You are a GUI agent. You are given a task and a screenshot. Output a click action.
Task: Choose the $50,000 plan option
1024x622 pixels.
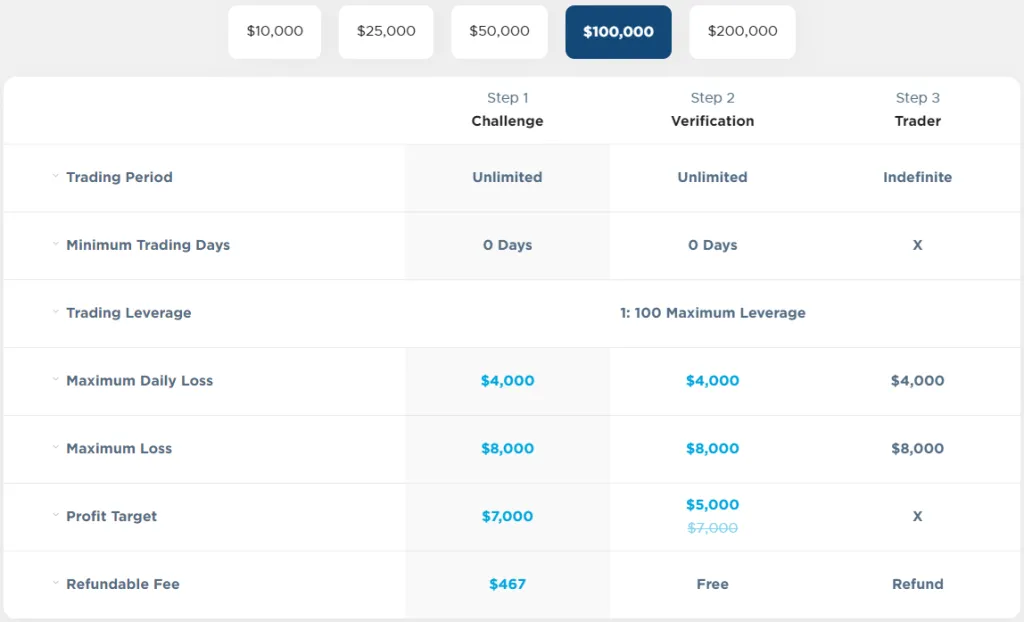click(499, 31)
